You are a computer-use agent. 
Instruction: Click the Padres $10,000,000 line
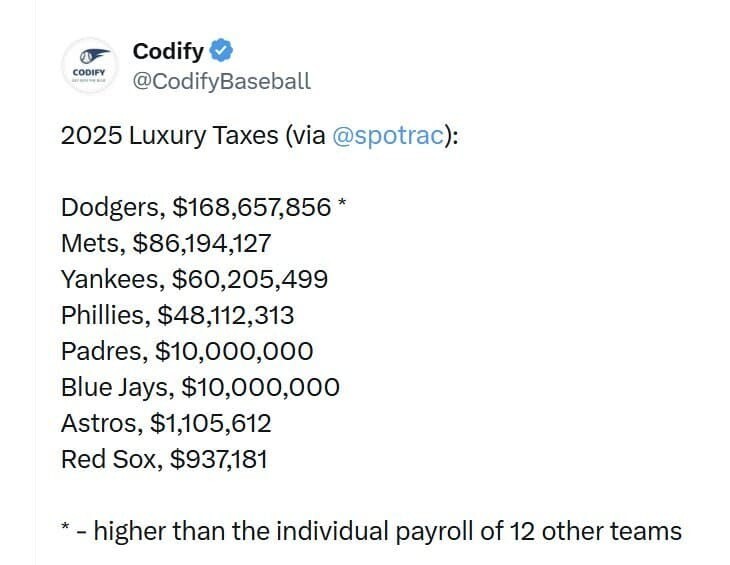187,351
